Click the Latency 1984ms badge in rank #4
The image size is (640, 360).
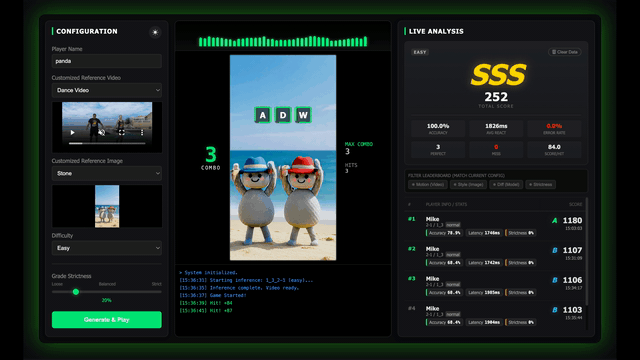click(x=484, y=322)
